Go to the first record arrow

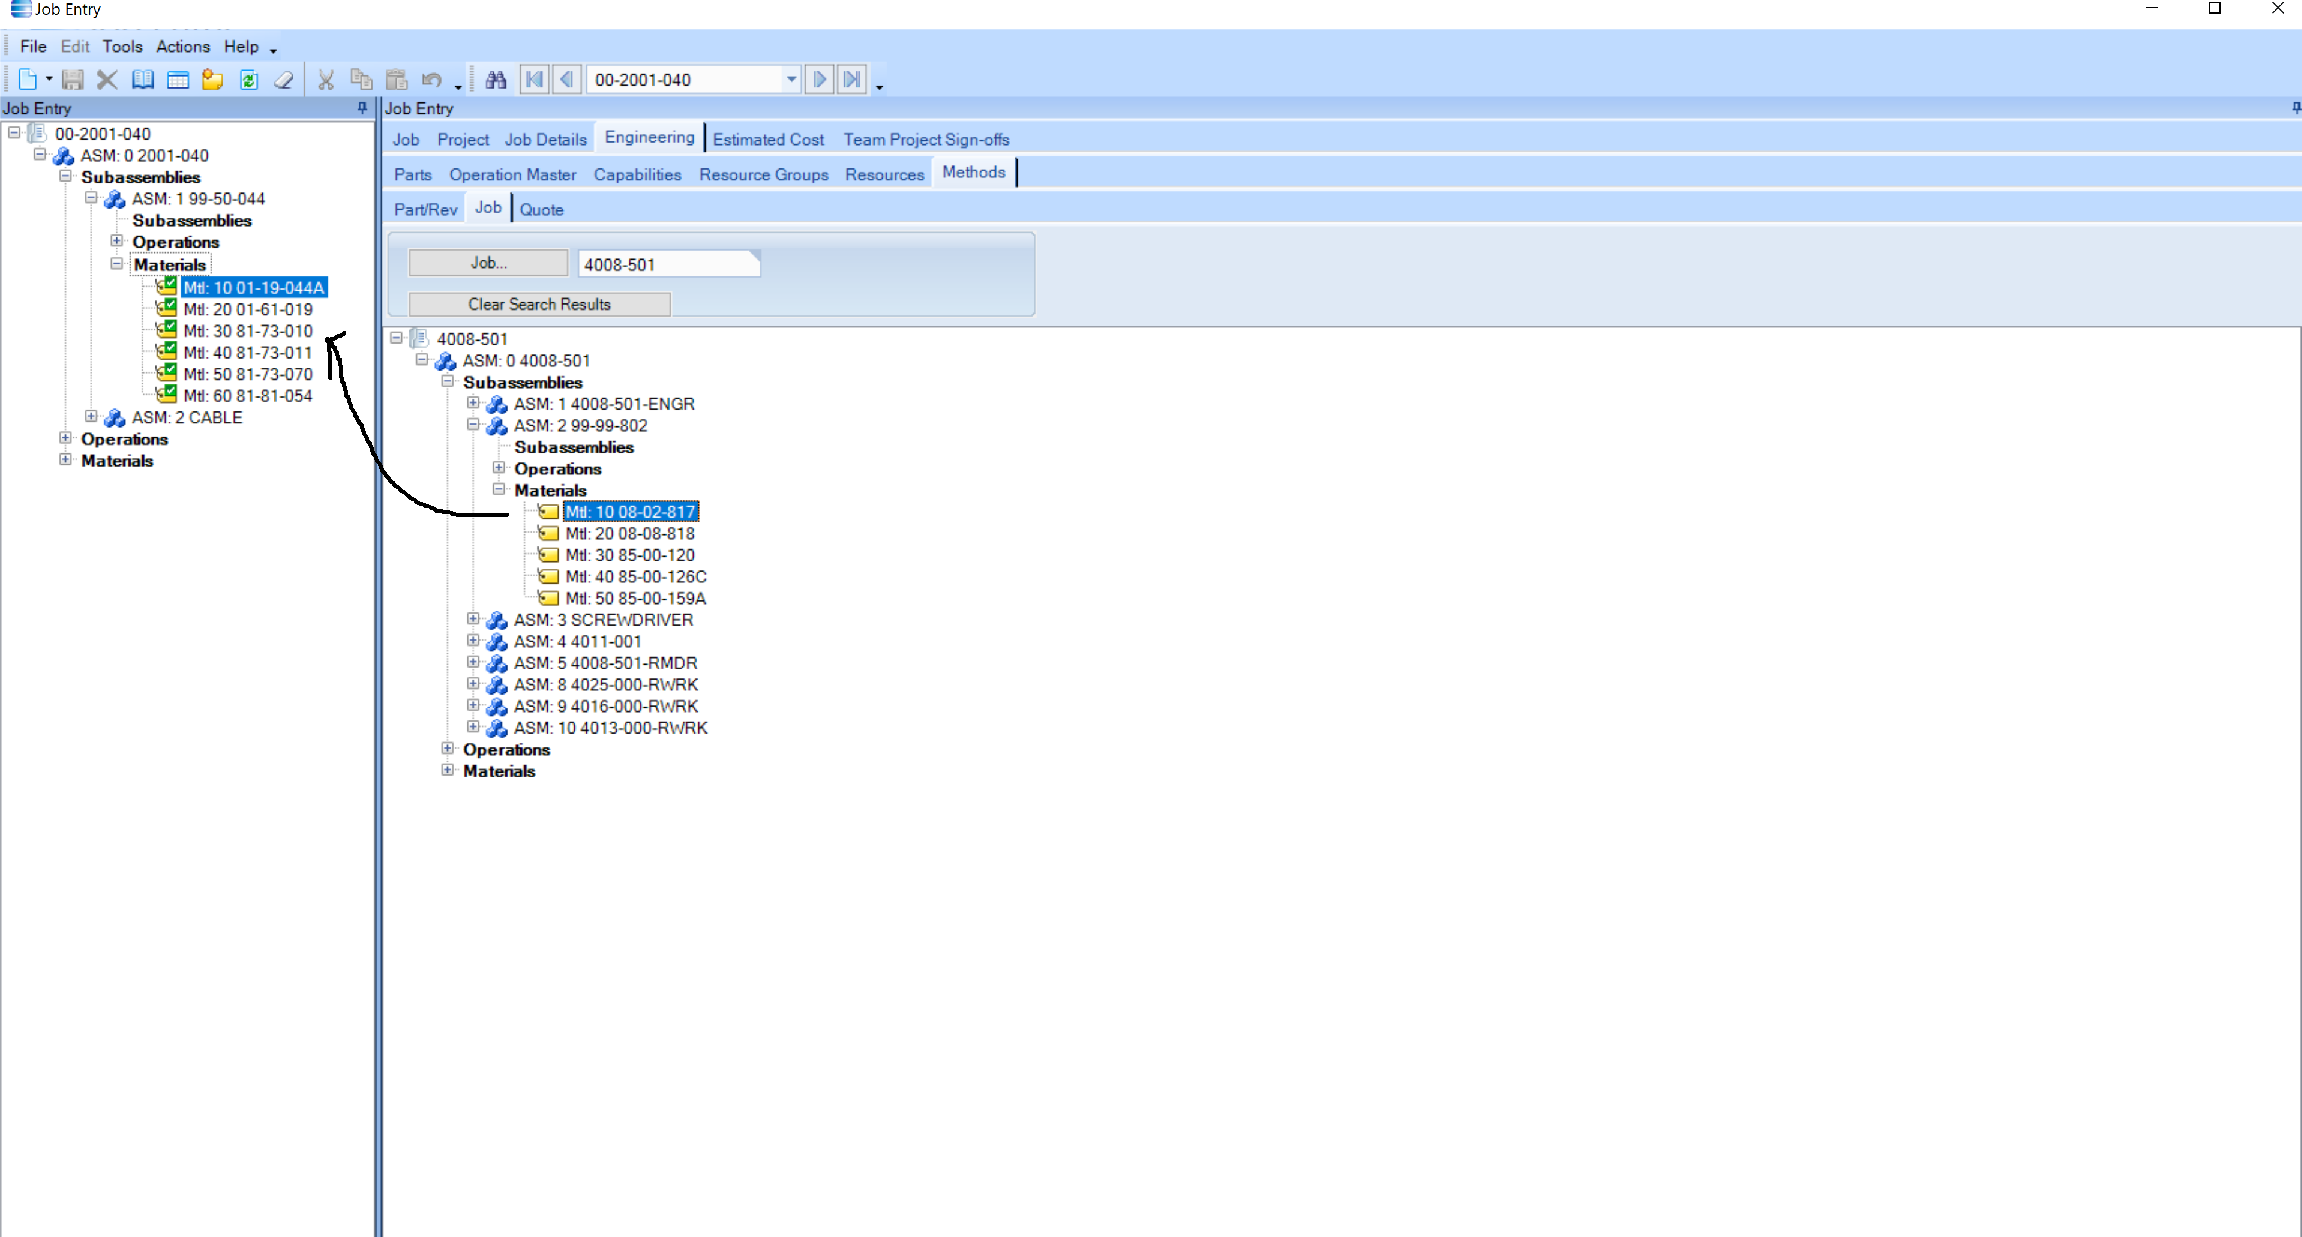click(534, 80)
